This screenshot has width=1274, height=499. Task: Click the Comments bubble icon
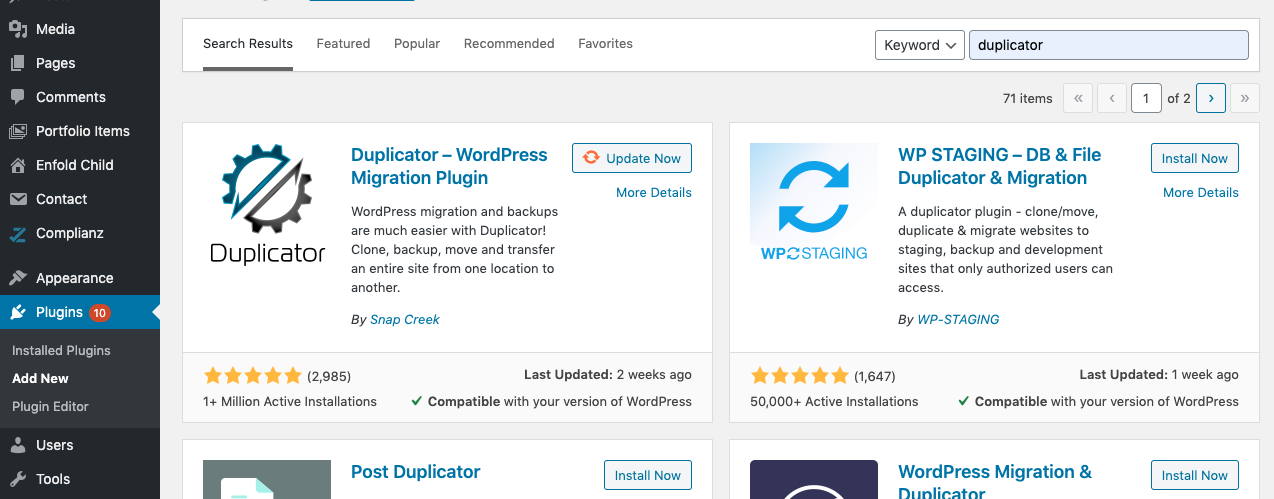coord(18,97)
